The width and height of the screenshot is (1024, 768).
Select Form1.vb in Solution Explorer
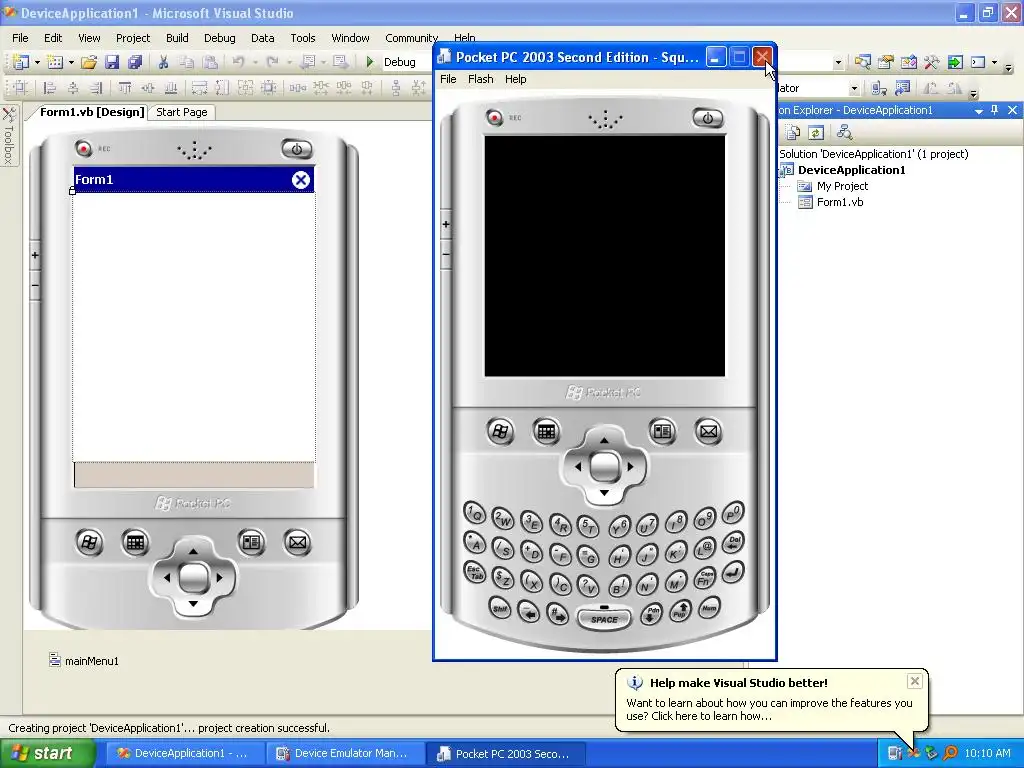831,202
